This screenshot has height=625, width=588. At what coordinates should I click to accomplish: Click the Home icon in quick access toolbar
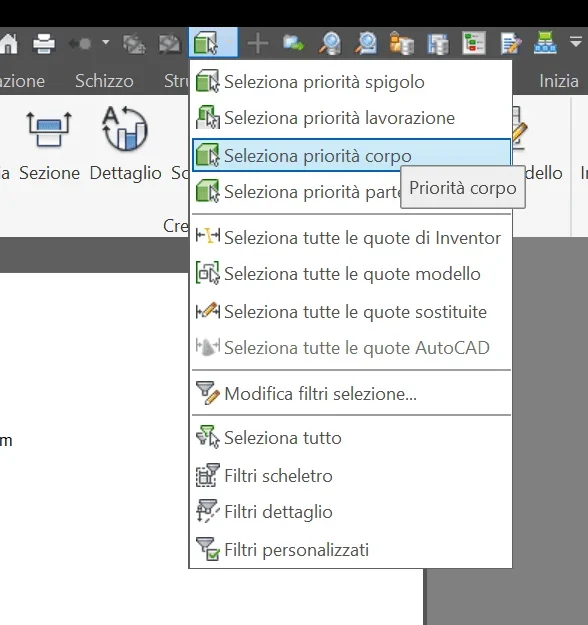8,43
